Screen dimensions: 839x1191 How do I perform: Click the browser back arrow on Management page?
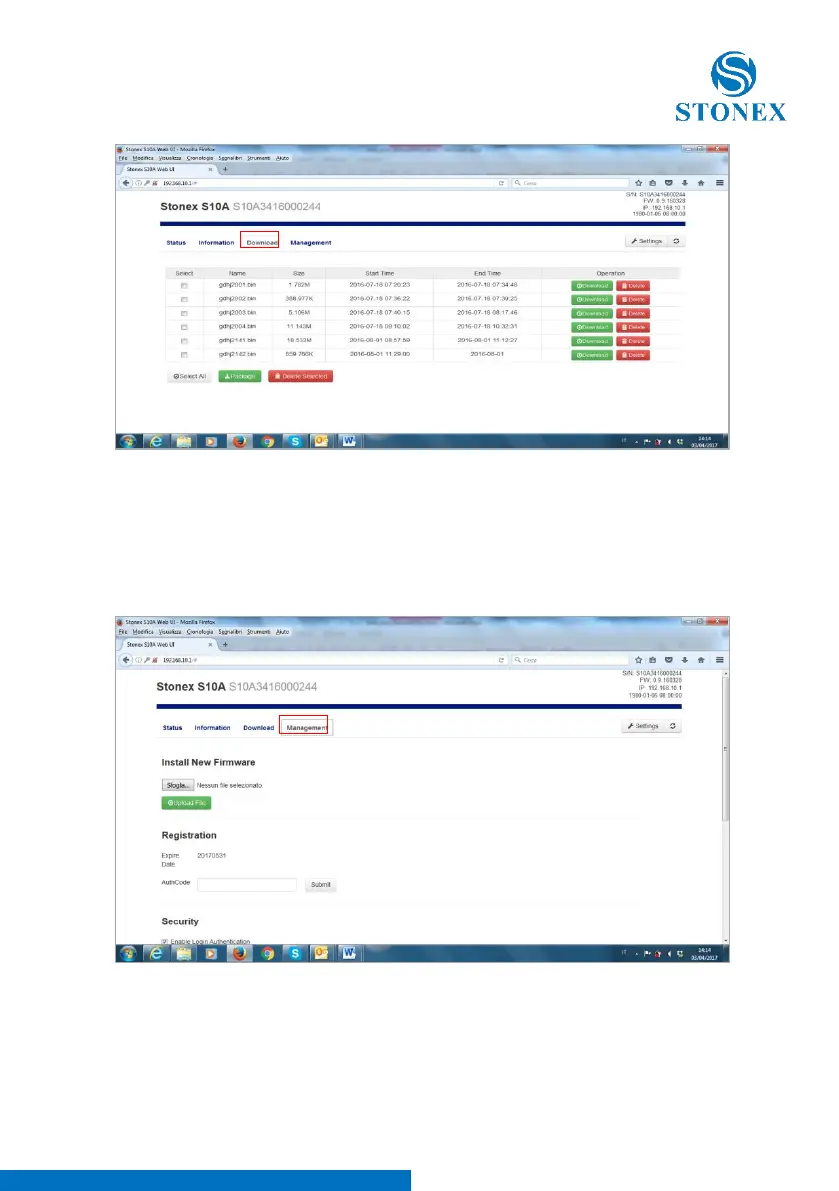coord(127,660)
